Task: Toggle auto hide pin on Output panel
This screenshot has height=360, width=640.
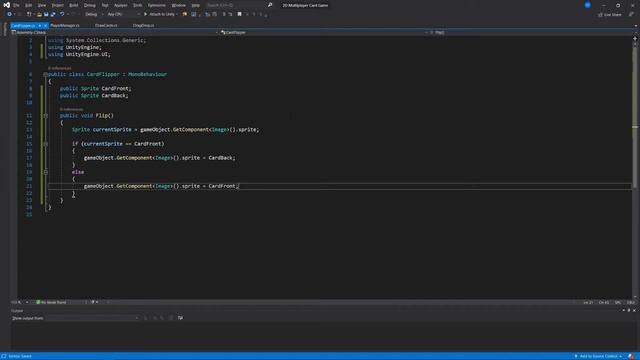Action: 629,311
